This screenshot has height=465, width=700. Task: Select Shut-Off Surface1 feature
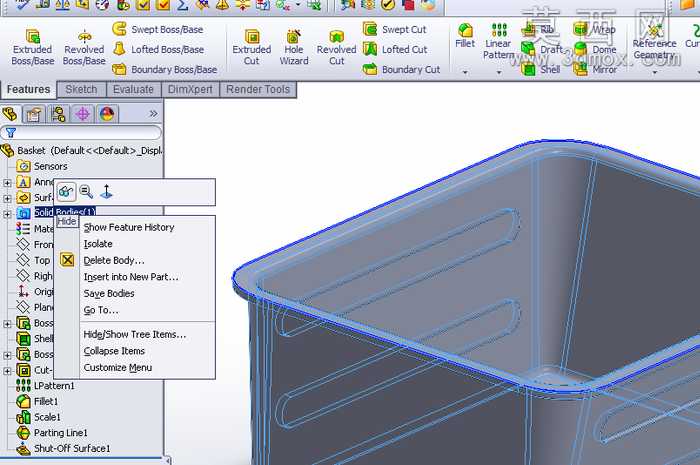63,448
